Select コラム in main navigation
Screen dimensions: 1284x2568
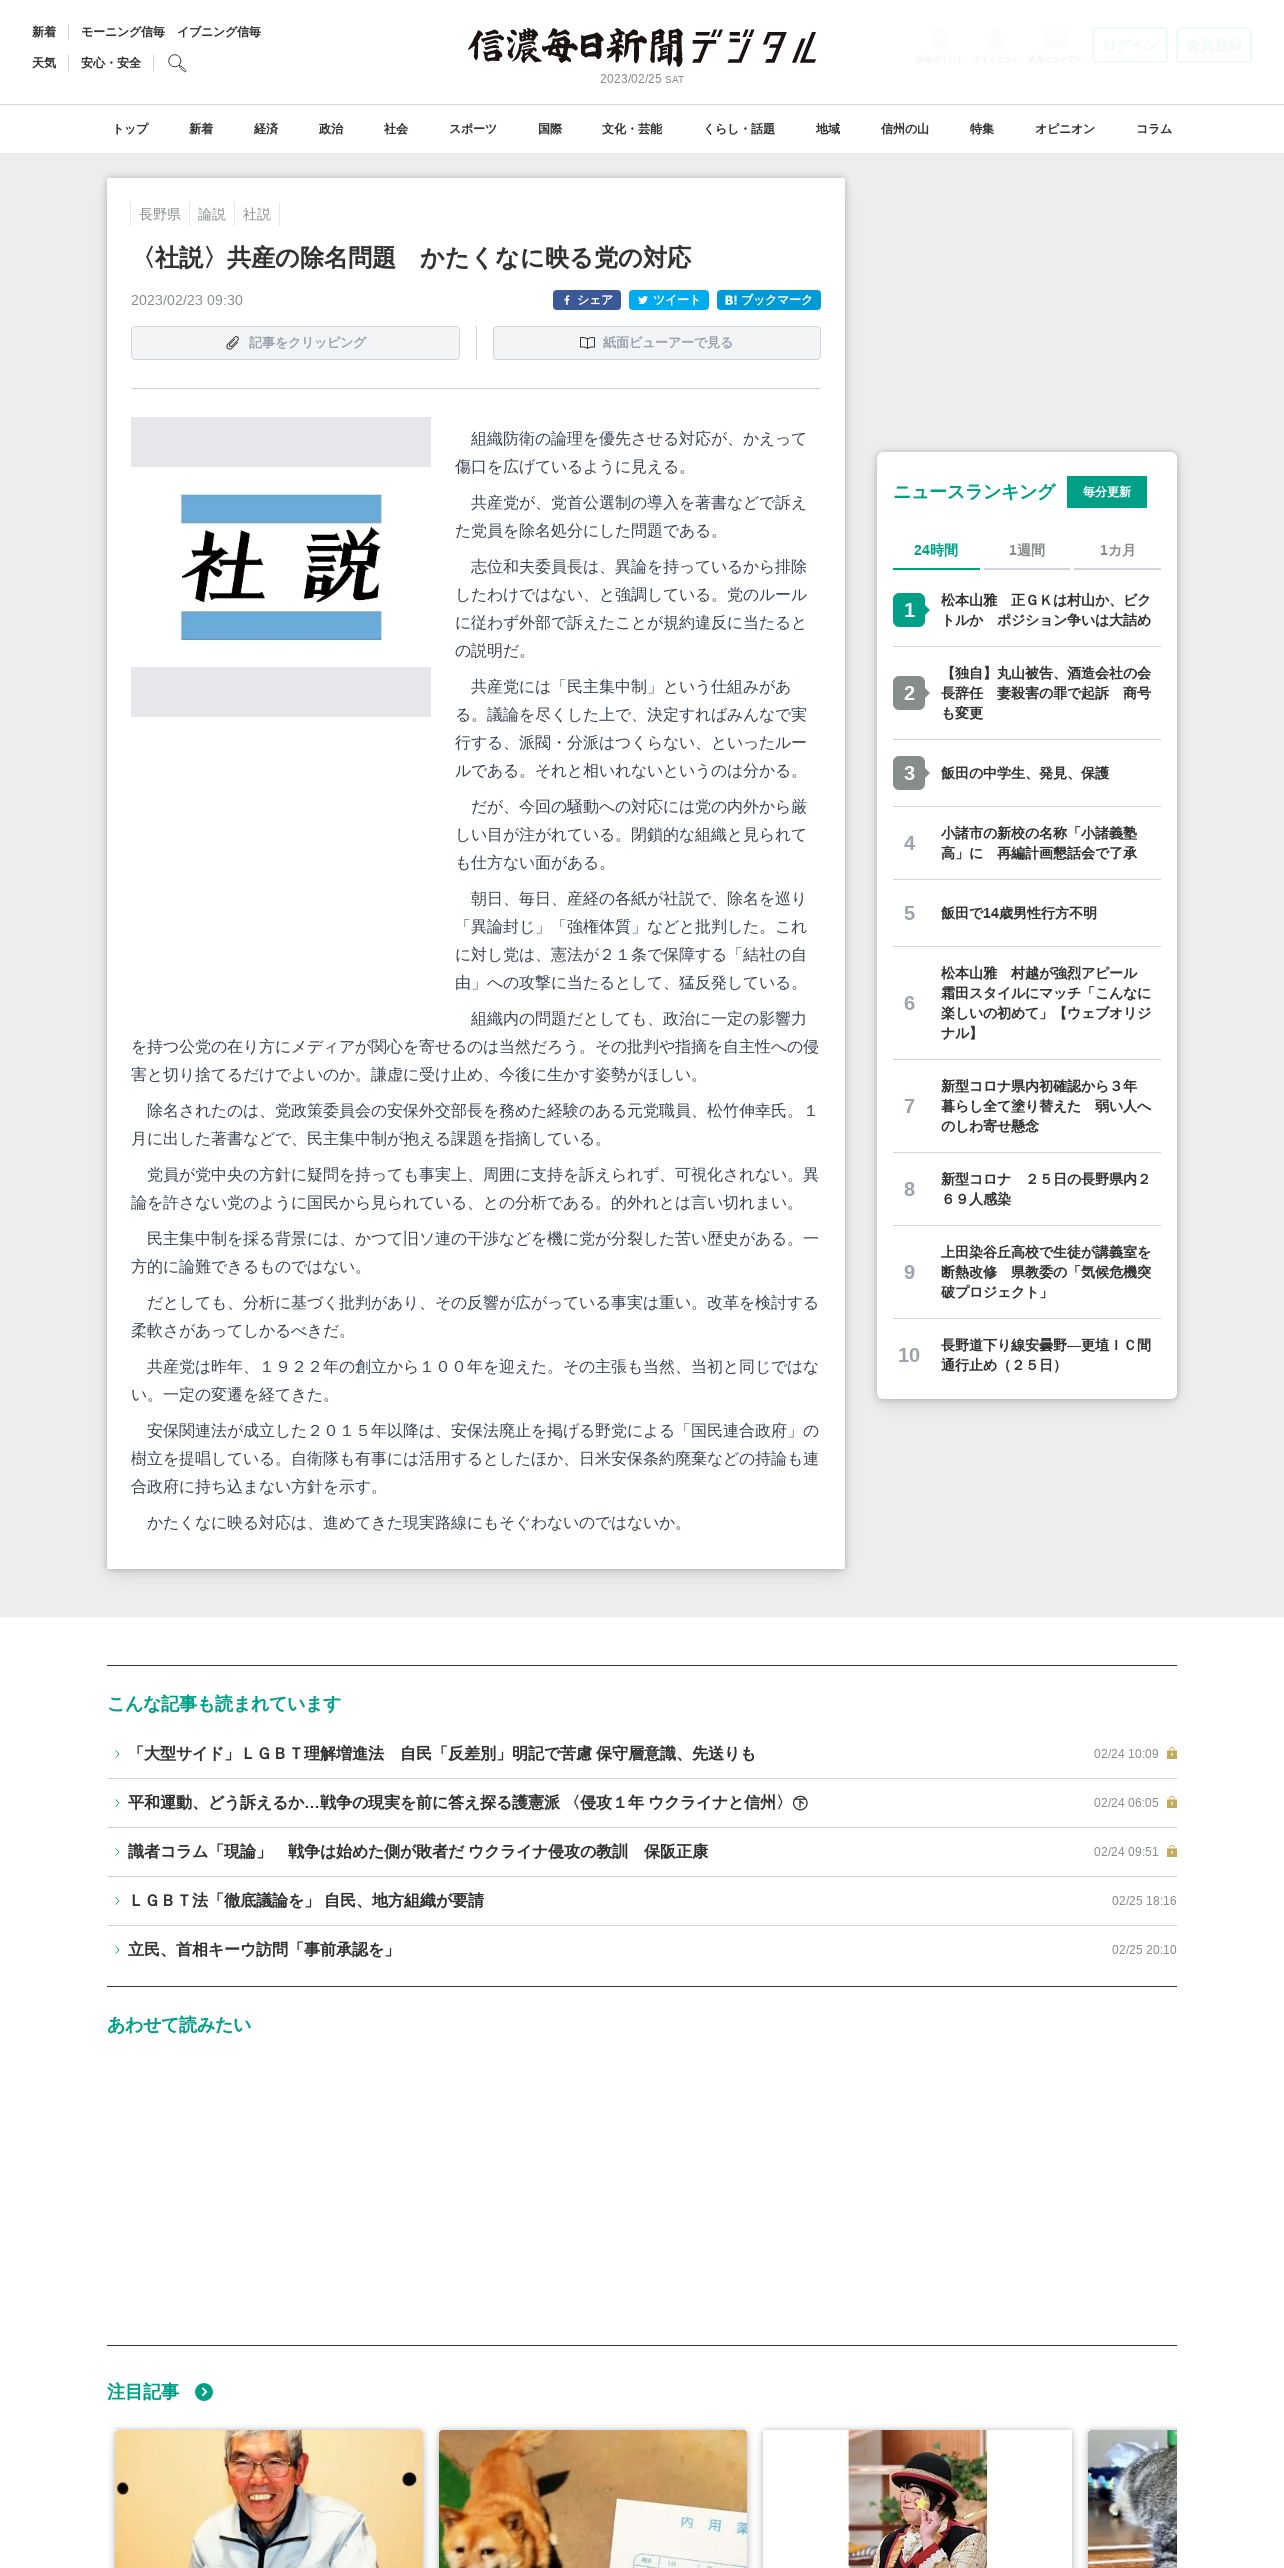(x=1154, y=129)
